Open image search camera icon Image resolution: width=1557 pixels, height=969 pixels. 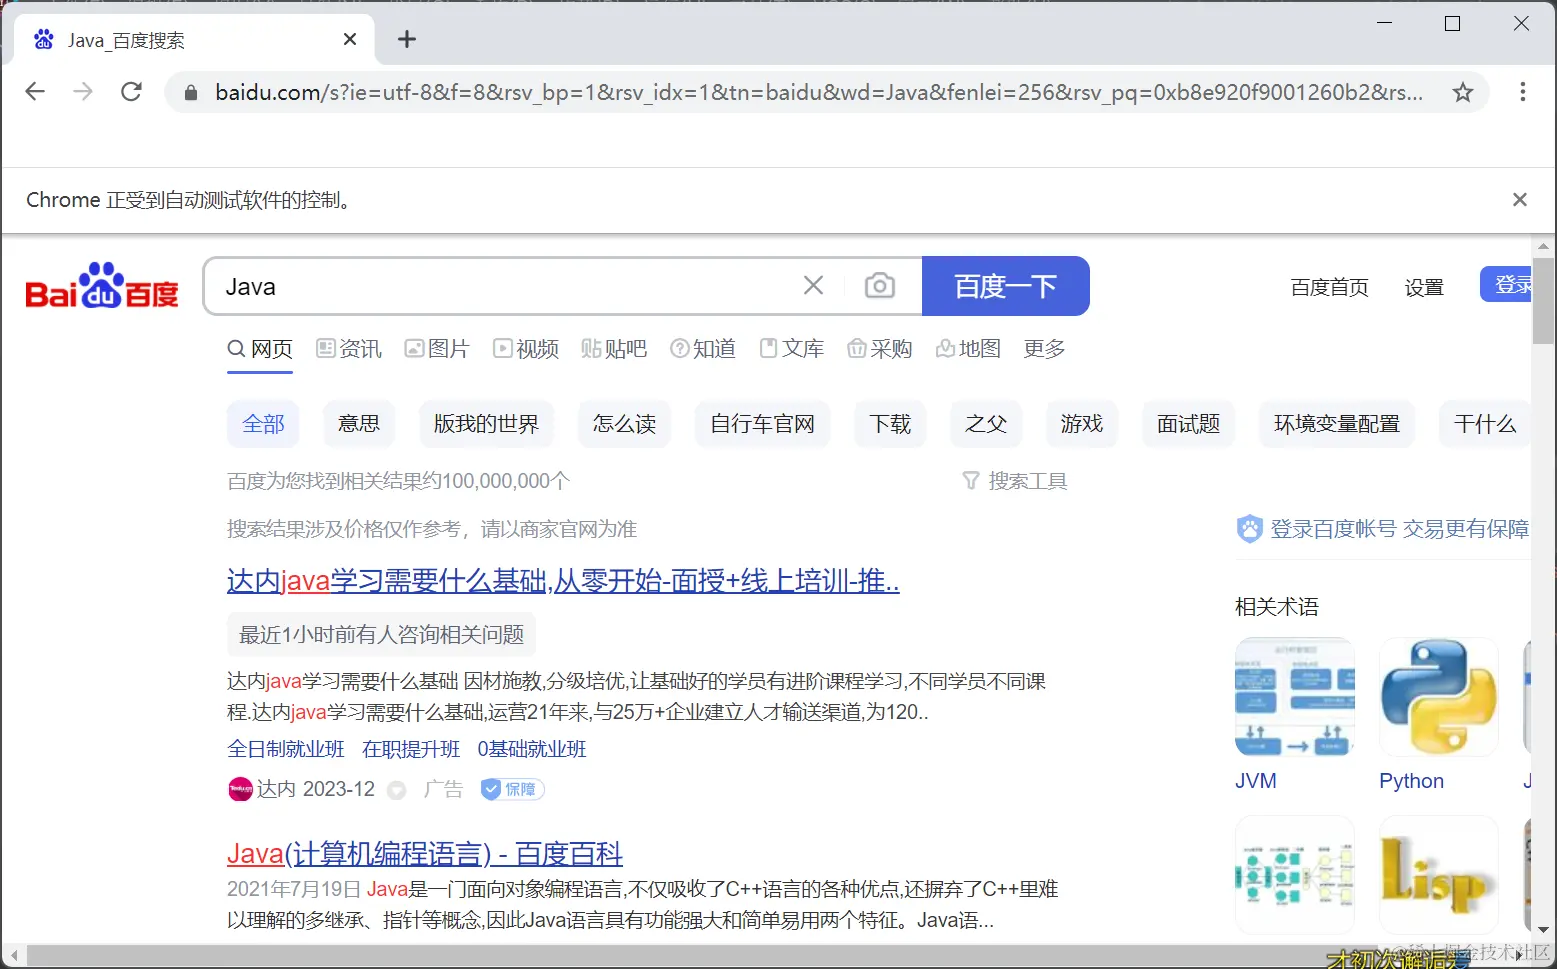pos(880,286)
